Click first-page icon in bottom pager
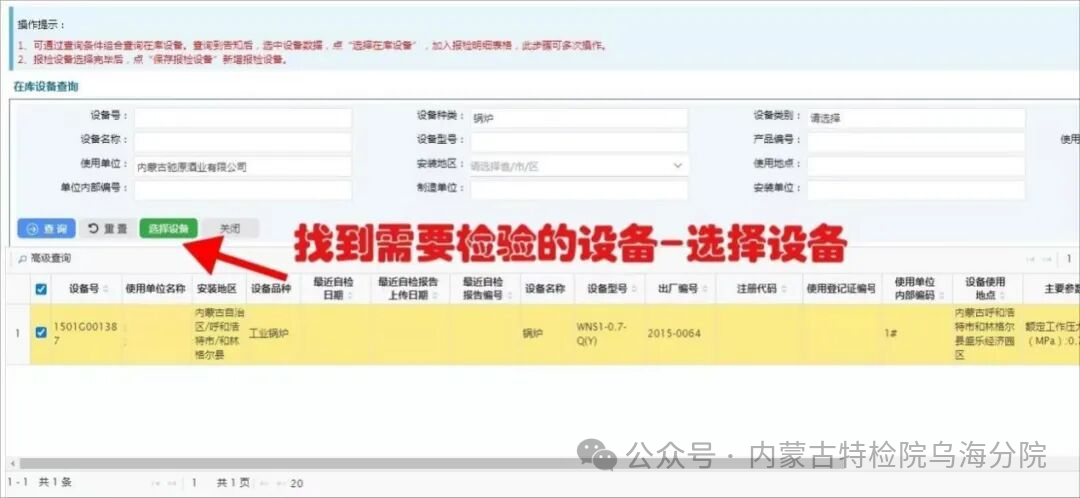This screenshot has height=498, width=1080. (156, 484)
